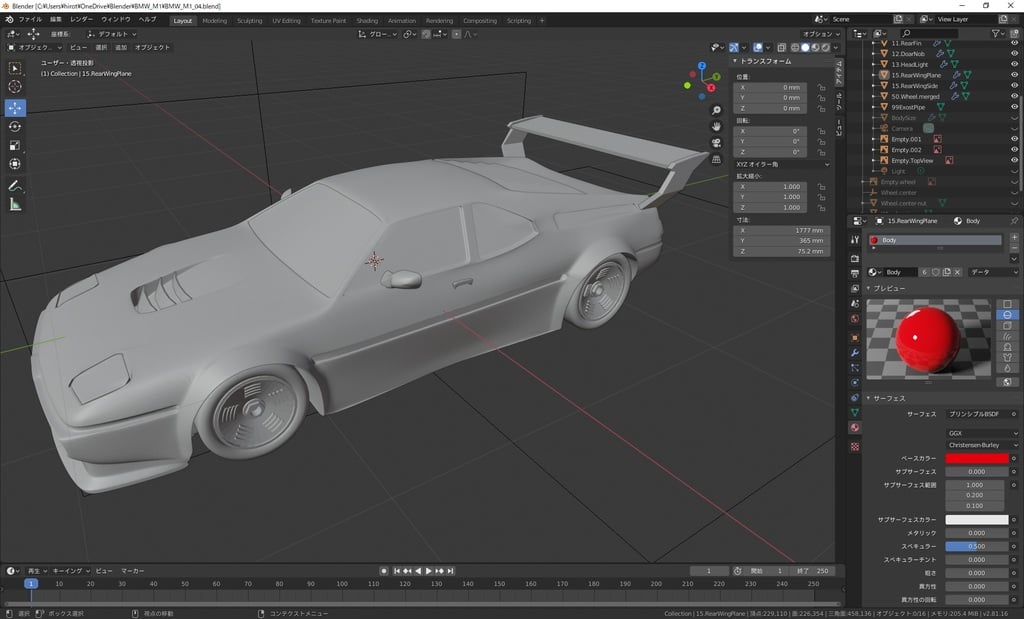
Task: Open the Modifier wrench properties tab
Action: [855, 353]
